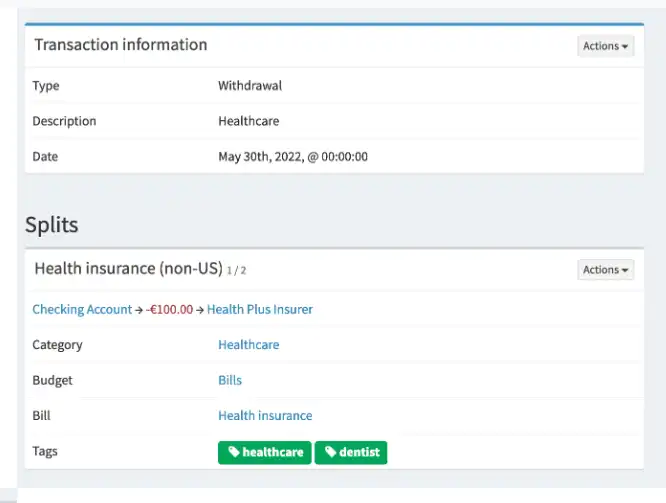Expand Actions menu for Health insurance split
This screenshot has width=666, height=503.
tap(606, 270)
